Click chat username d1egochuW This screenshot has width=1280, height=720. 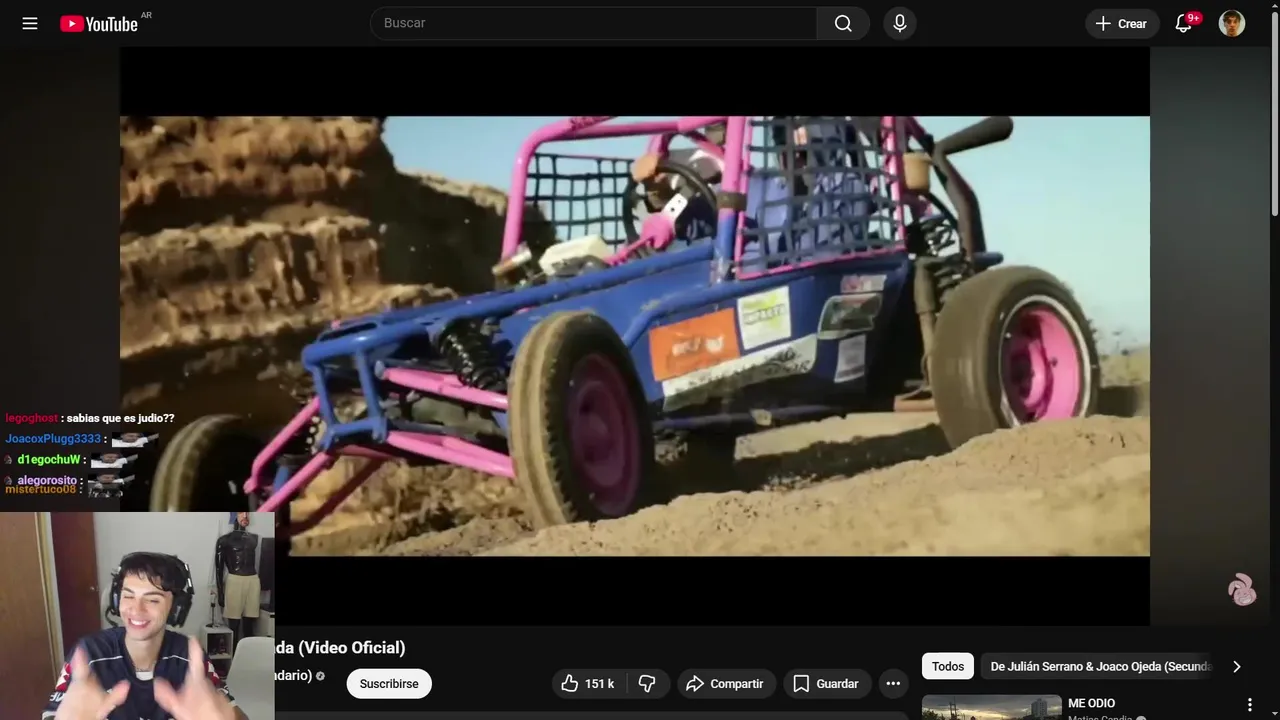[48, 460]
